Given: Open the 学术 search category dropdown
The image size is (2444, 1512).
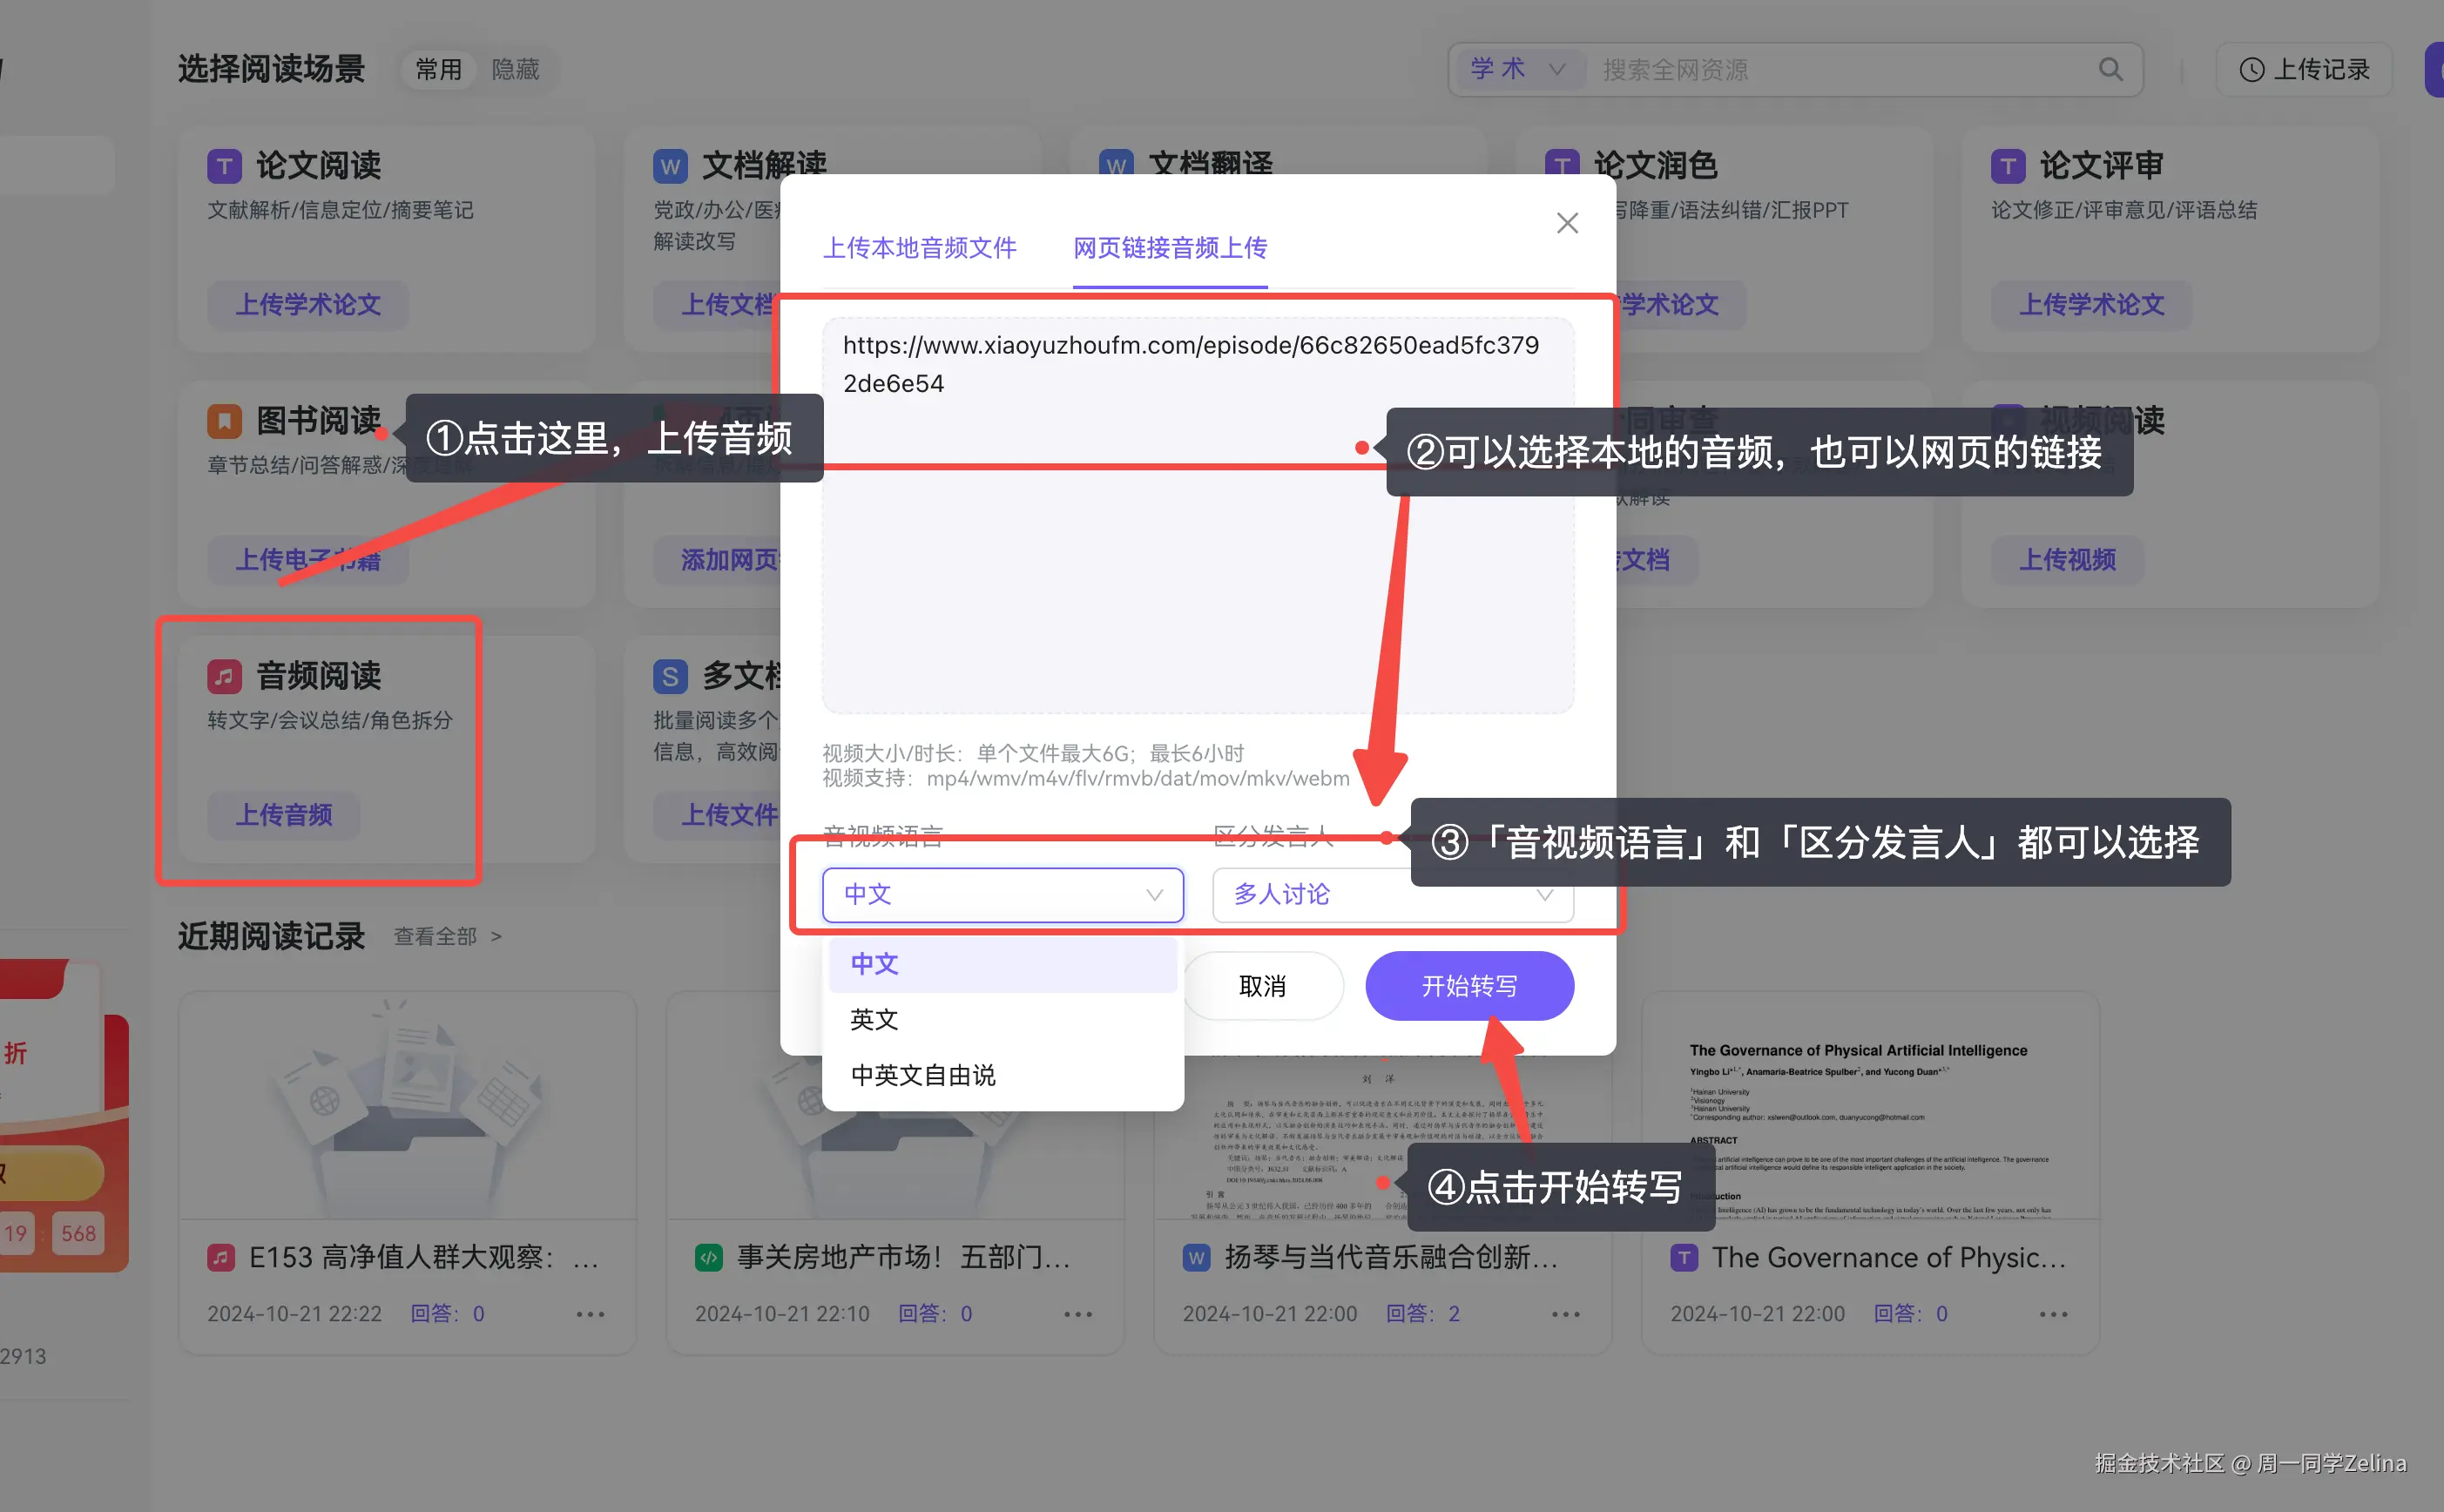Looking at the screenshot, I should click(x=1518, y=69).
